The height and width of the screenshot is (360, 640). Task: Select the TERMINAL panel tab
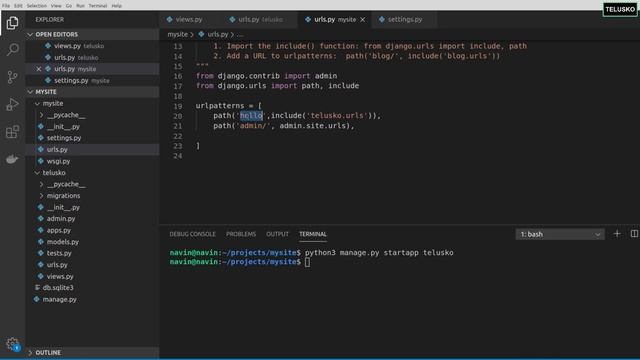[x=313, y=234]
